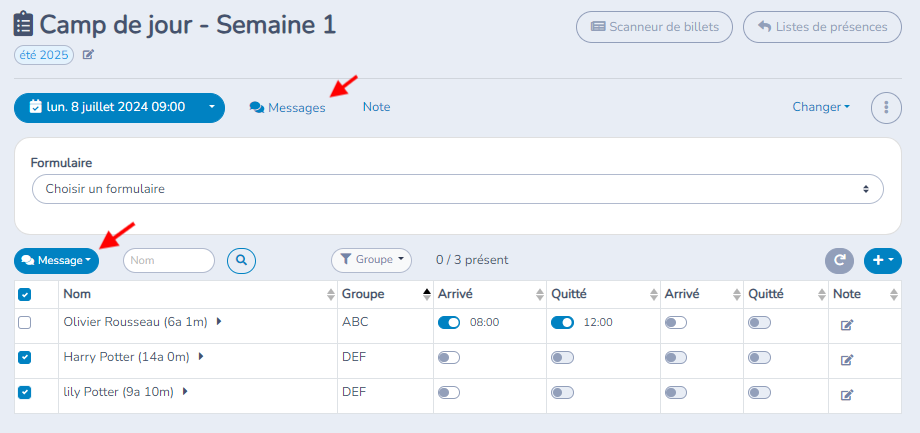Open Scanneur de billets
920x433 pixels.
tap(654, 27)
